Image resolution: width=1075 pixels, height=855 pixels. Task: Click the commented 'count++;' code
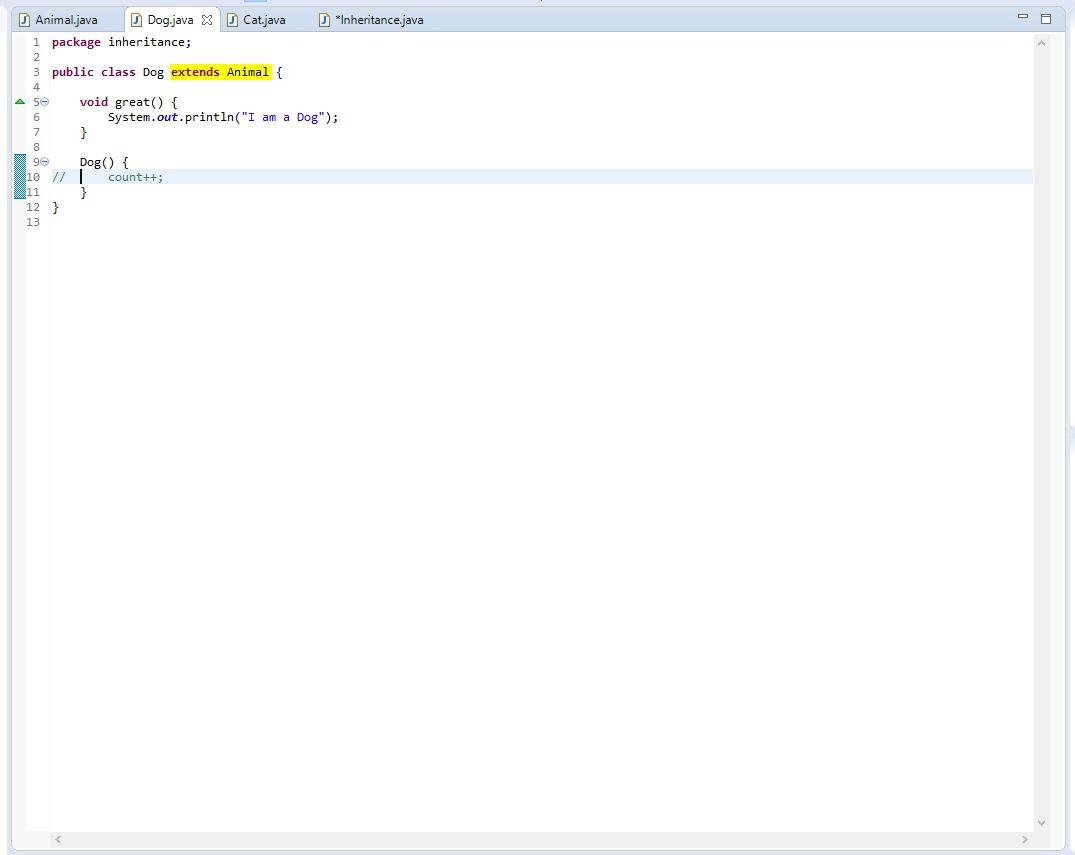(x=135, y=178)
